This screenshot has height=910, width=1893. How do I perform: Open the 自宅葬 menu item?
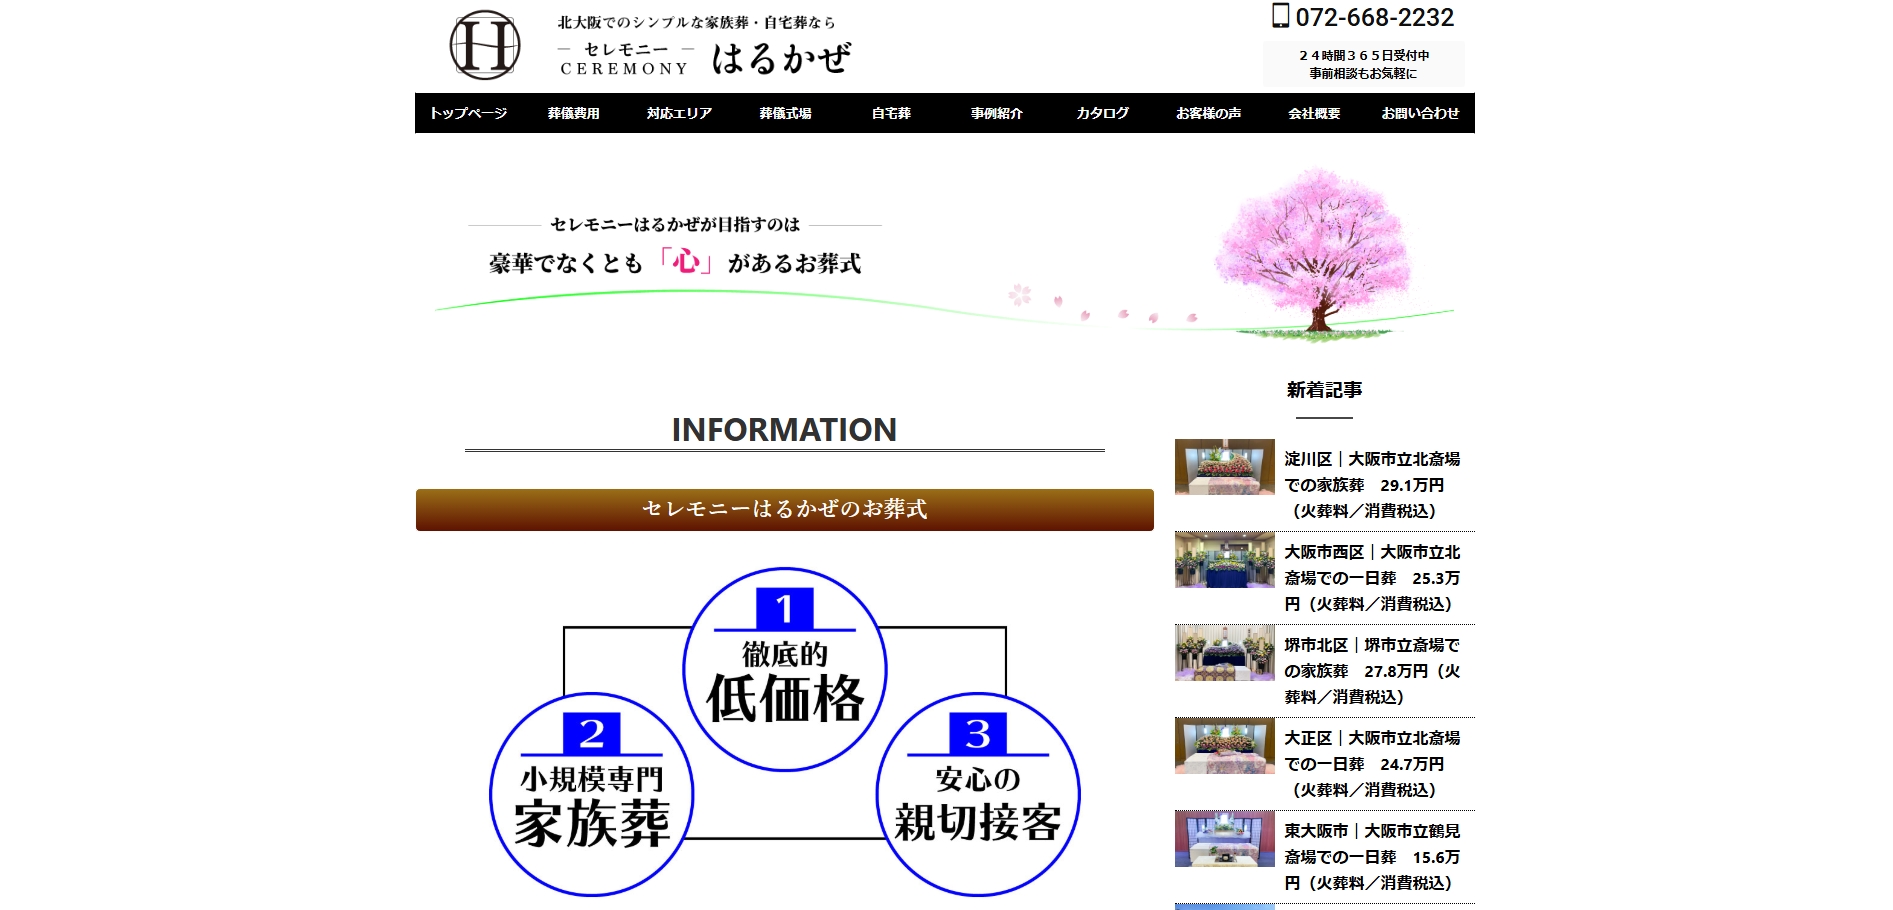pyautogui.click(x=891, y=113)
